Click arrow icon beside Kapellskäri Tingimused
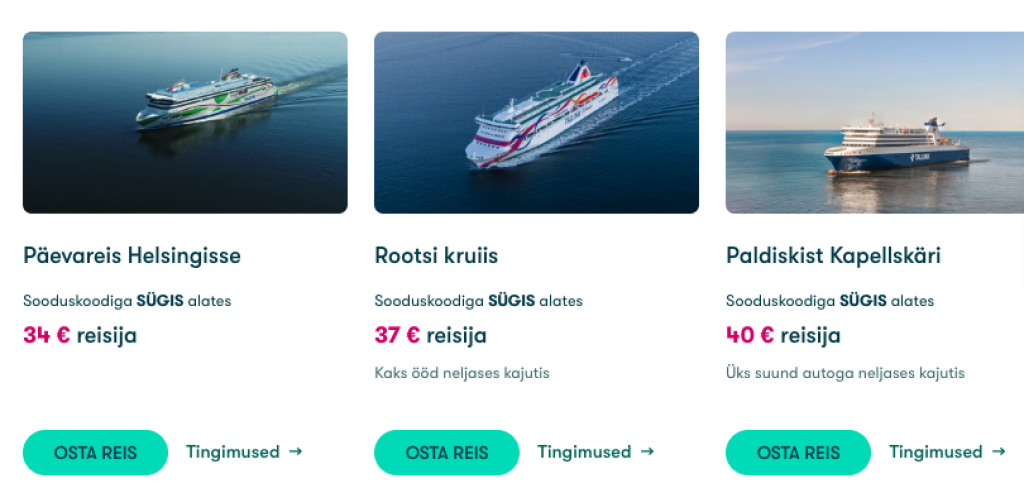This screenshot has height=488, width=1024. (x=998, y=452)
